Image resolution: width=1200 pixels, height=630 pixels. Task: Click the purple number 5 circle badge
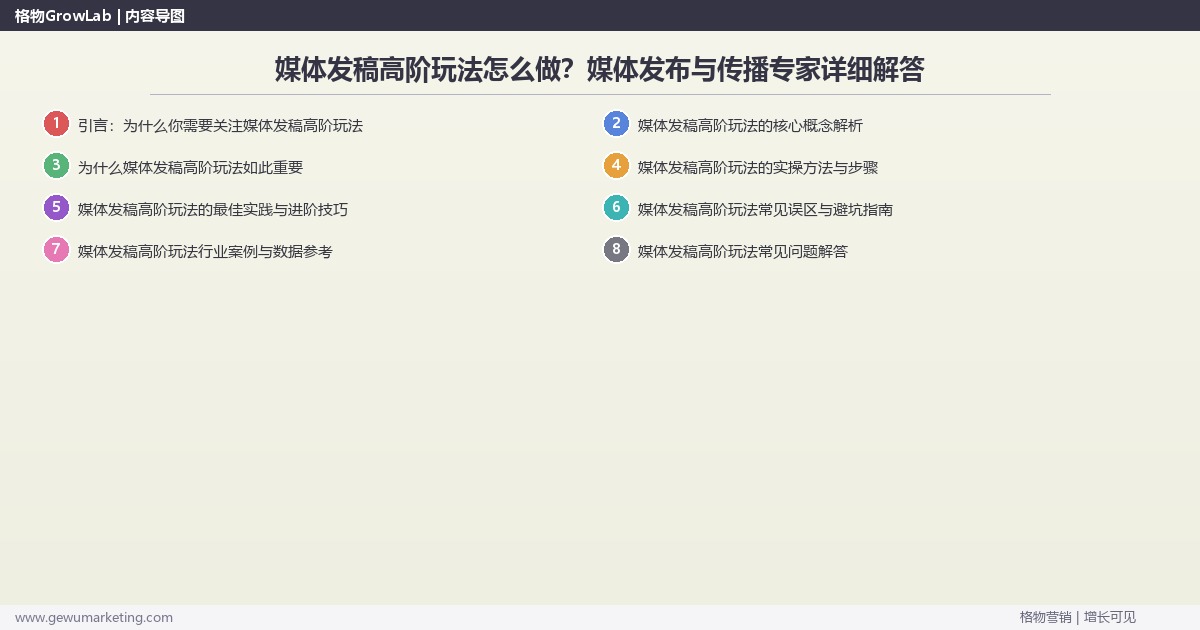[56, 208]
